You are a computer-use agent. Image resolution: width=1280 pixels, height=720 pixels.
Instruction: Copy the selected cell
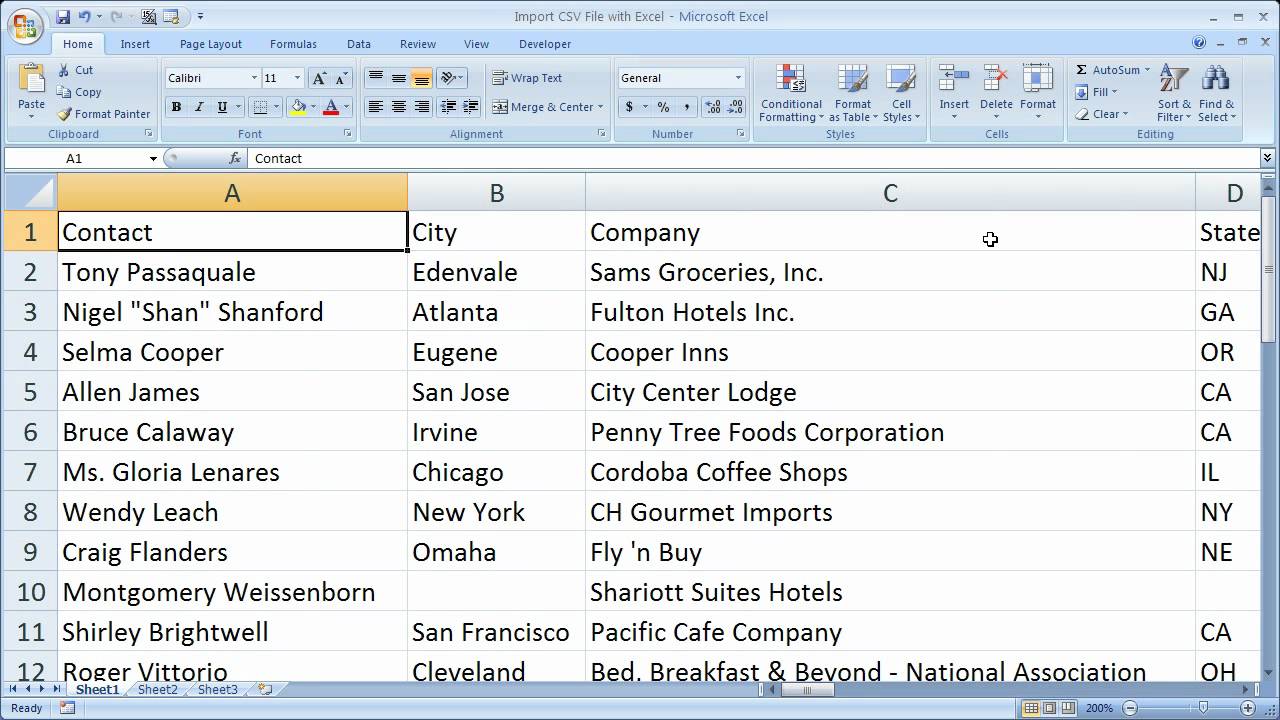click(x=80, y=92)
